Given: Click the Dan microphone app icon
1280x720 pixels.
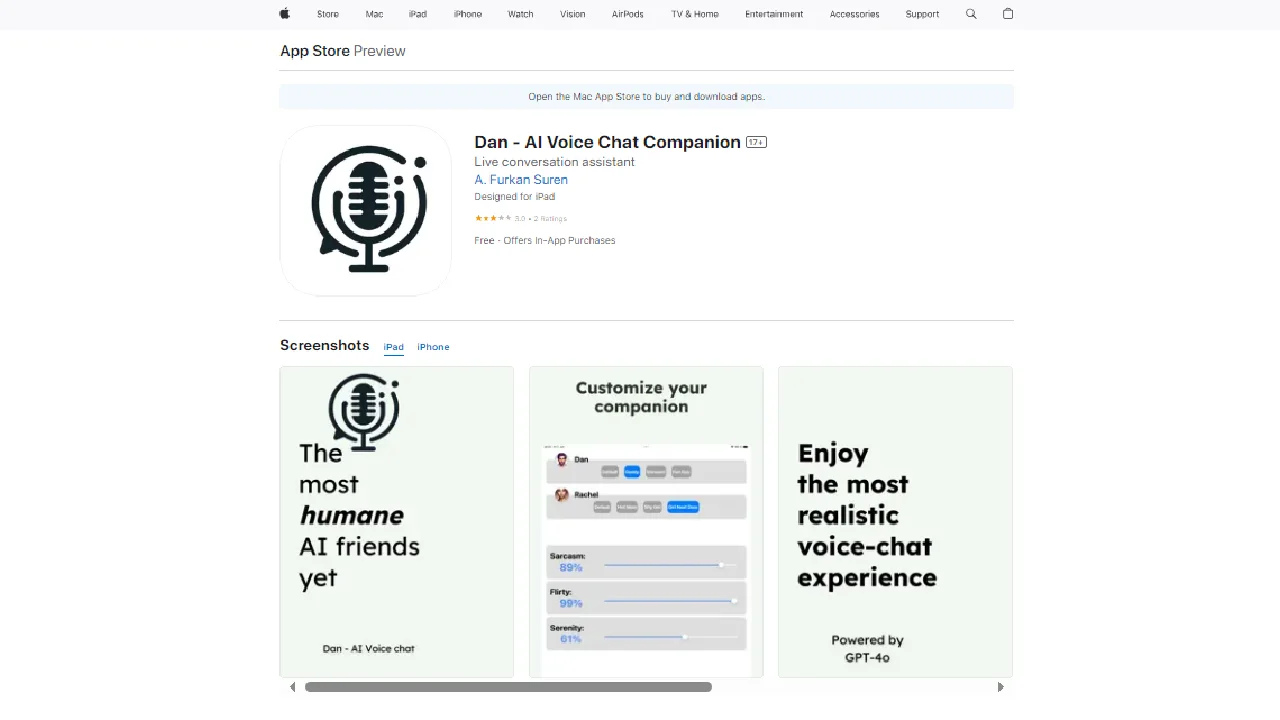Looking at the screenshot, I should pyautogui.click(x=365, y=210).
